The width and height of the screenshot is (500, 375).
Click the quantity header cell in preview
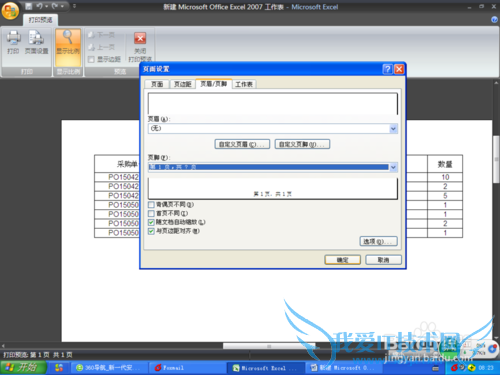click(445, 164)
